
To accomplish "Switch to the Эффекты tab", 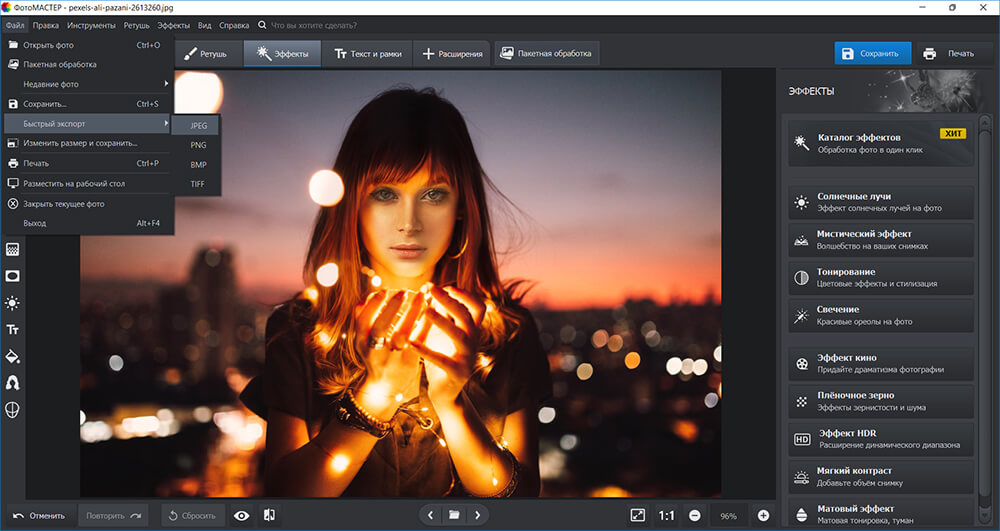I will pos(283,54).
